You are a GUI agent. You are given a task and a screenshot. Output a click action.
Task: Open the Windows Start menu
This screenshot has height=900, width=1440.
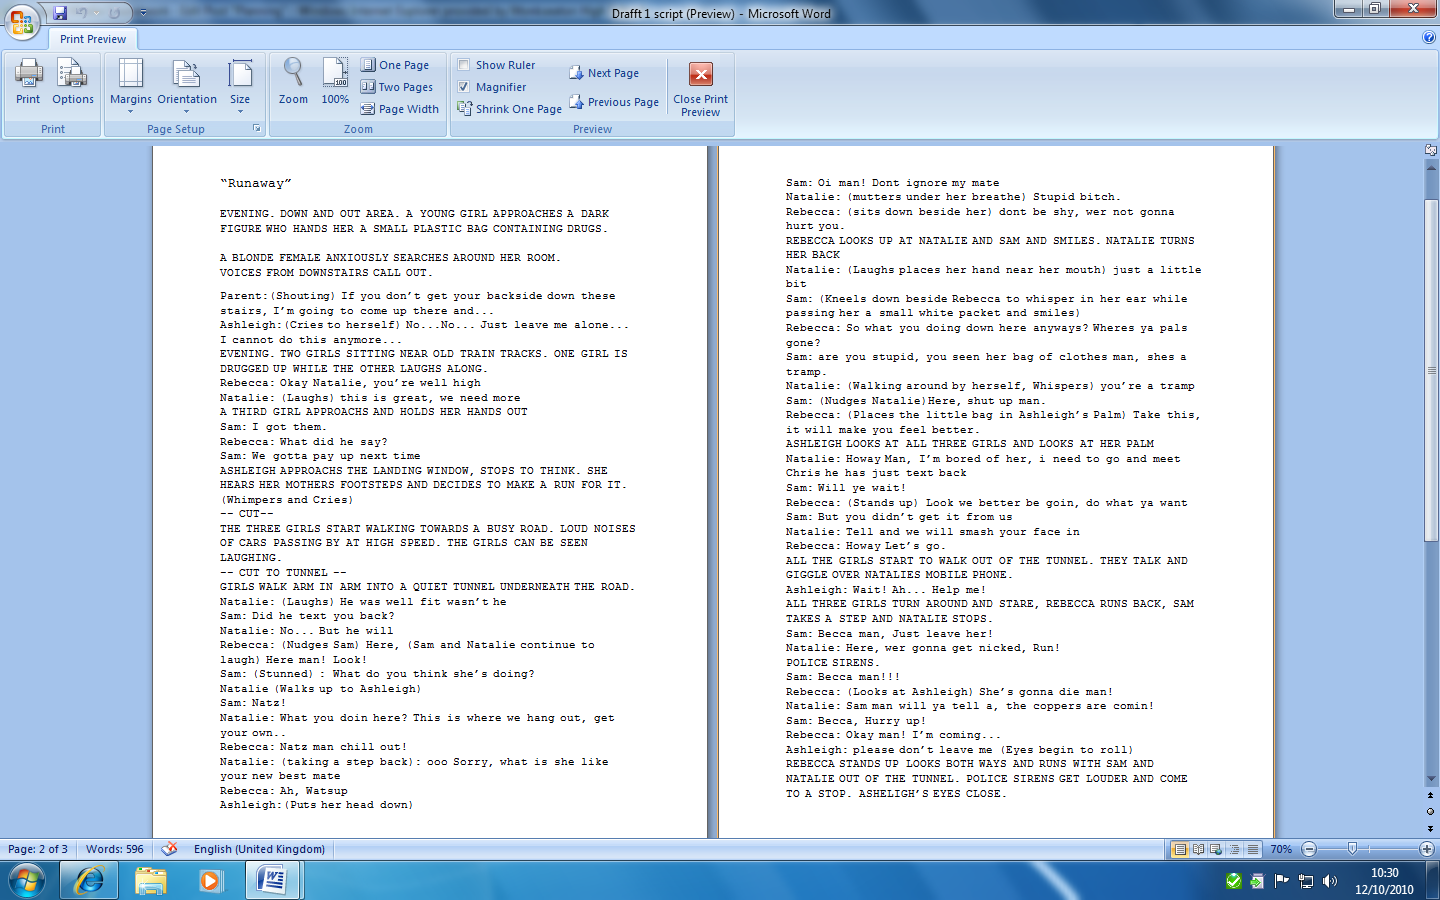click(x=27, y=881)
